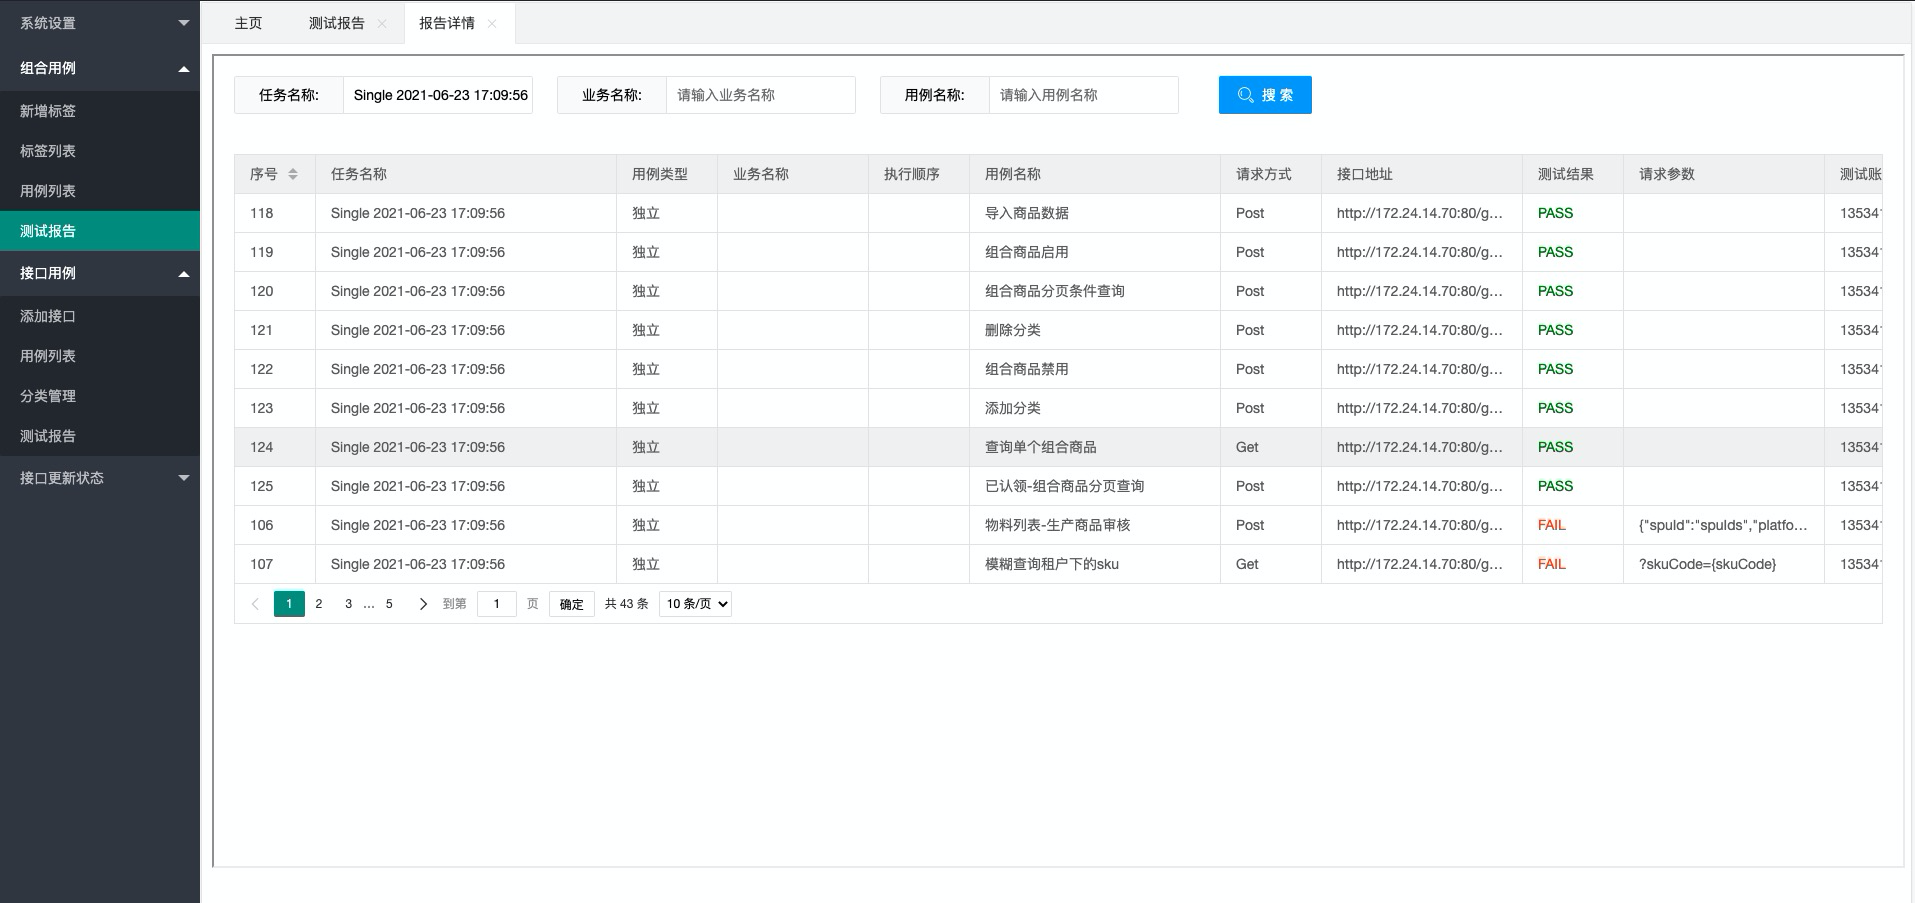The image size is (1915, 903).
Task: Open 添加接口 in sidebar
Action: [x=100, y=316]
